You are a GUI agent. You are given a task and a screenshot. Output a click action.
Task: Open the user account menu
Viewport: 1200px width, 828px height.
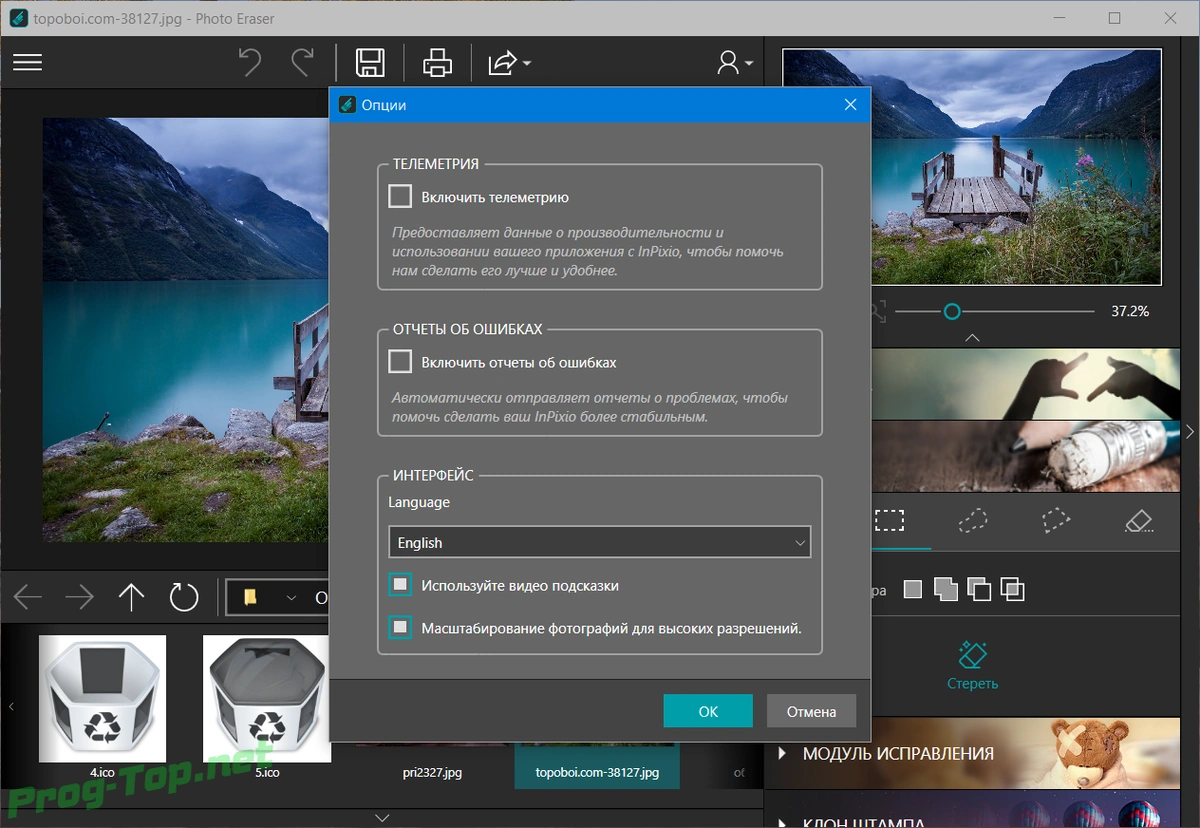[735, 63]
